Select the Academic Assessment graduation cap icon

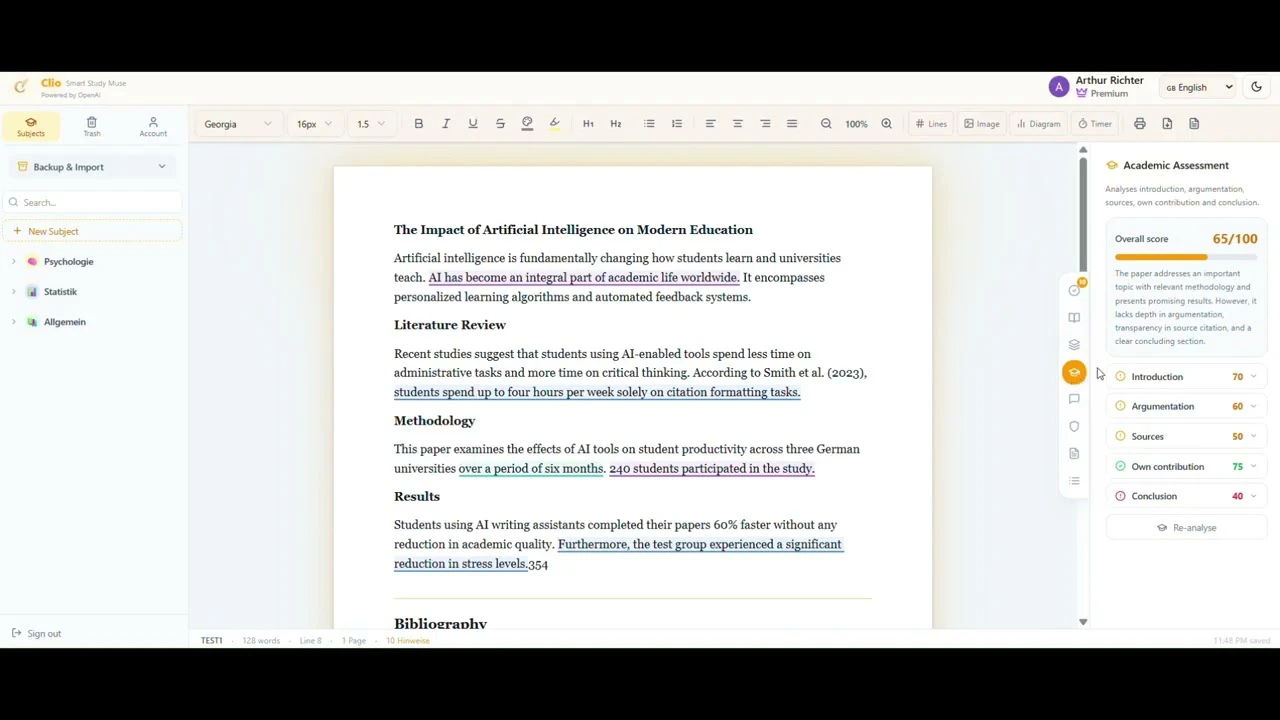tap(1074, 372)
